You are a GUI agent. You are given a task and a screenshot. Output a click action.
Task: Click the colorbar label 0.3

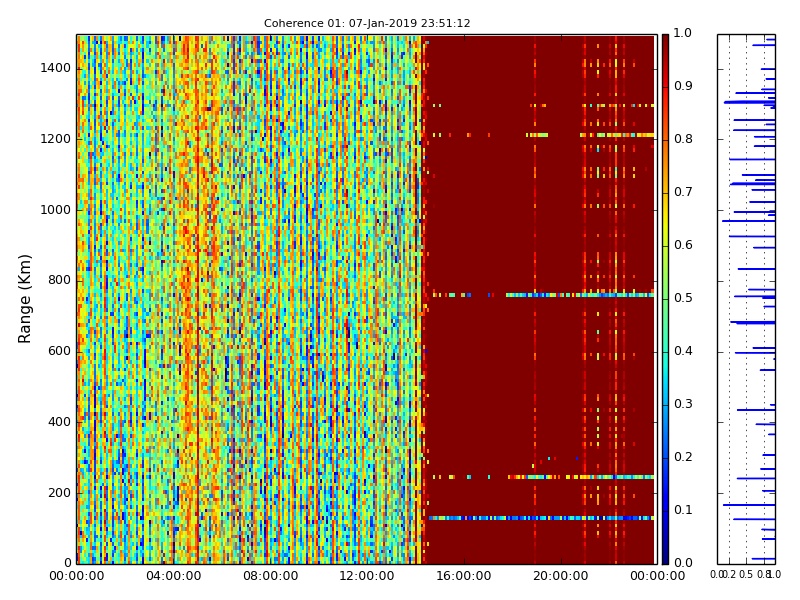(x=683, y=404)
